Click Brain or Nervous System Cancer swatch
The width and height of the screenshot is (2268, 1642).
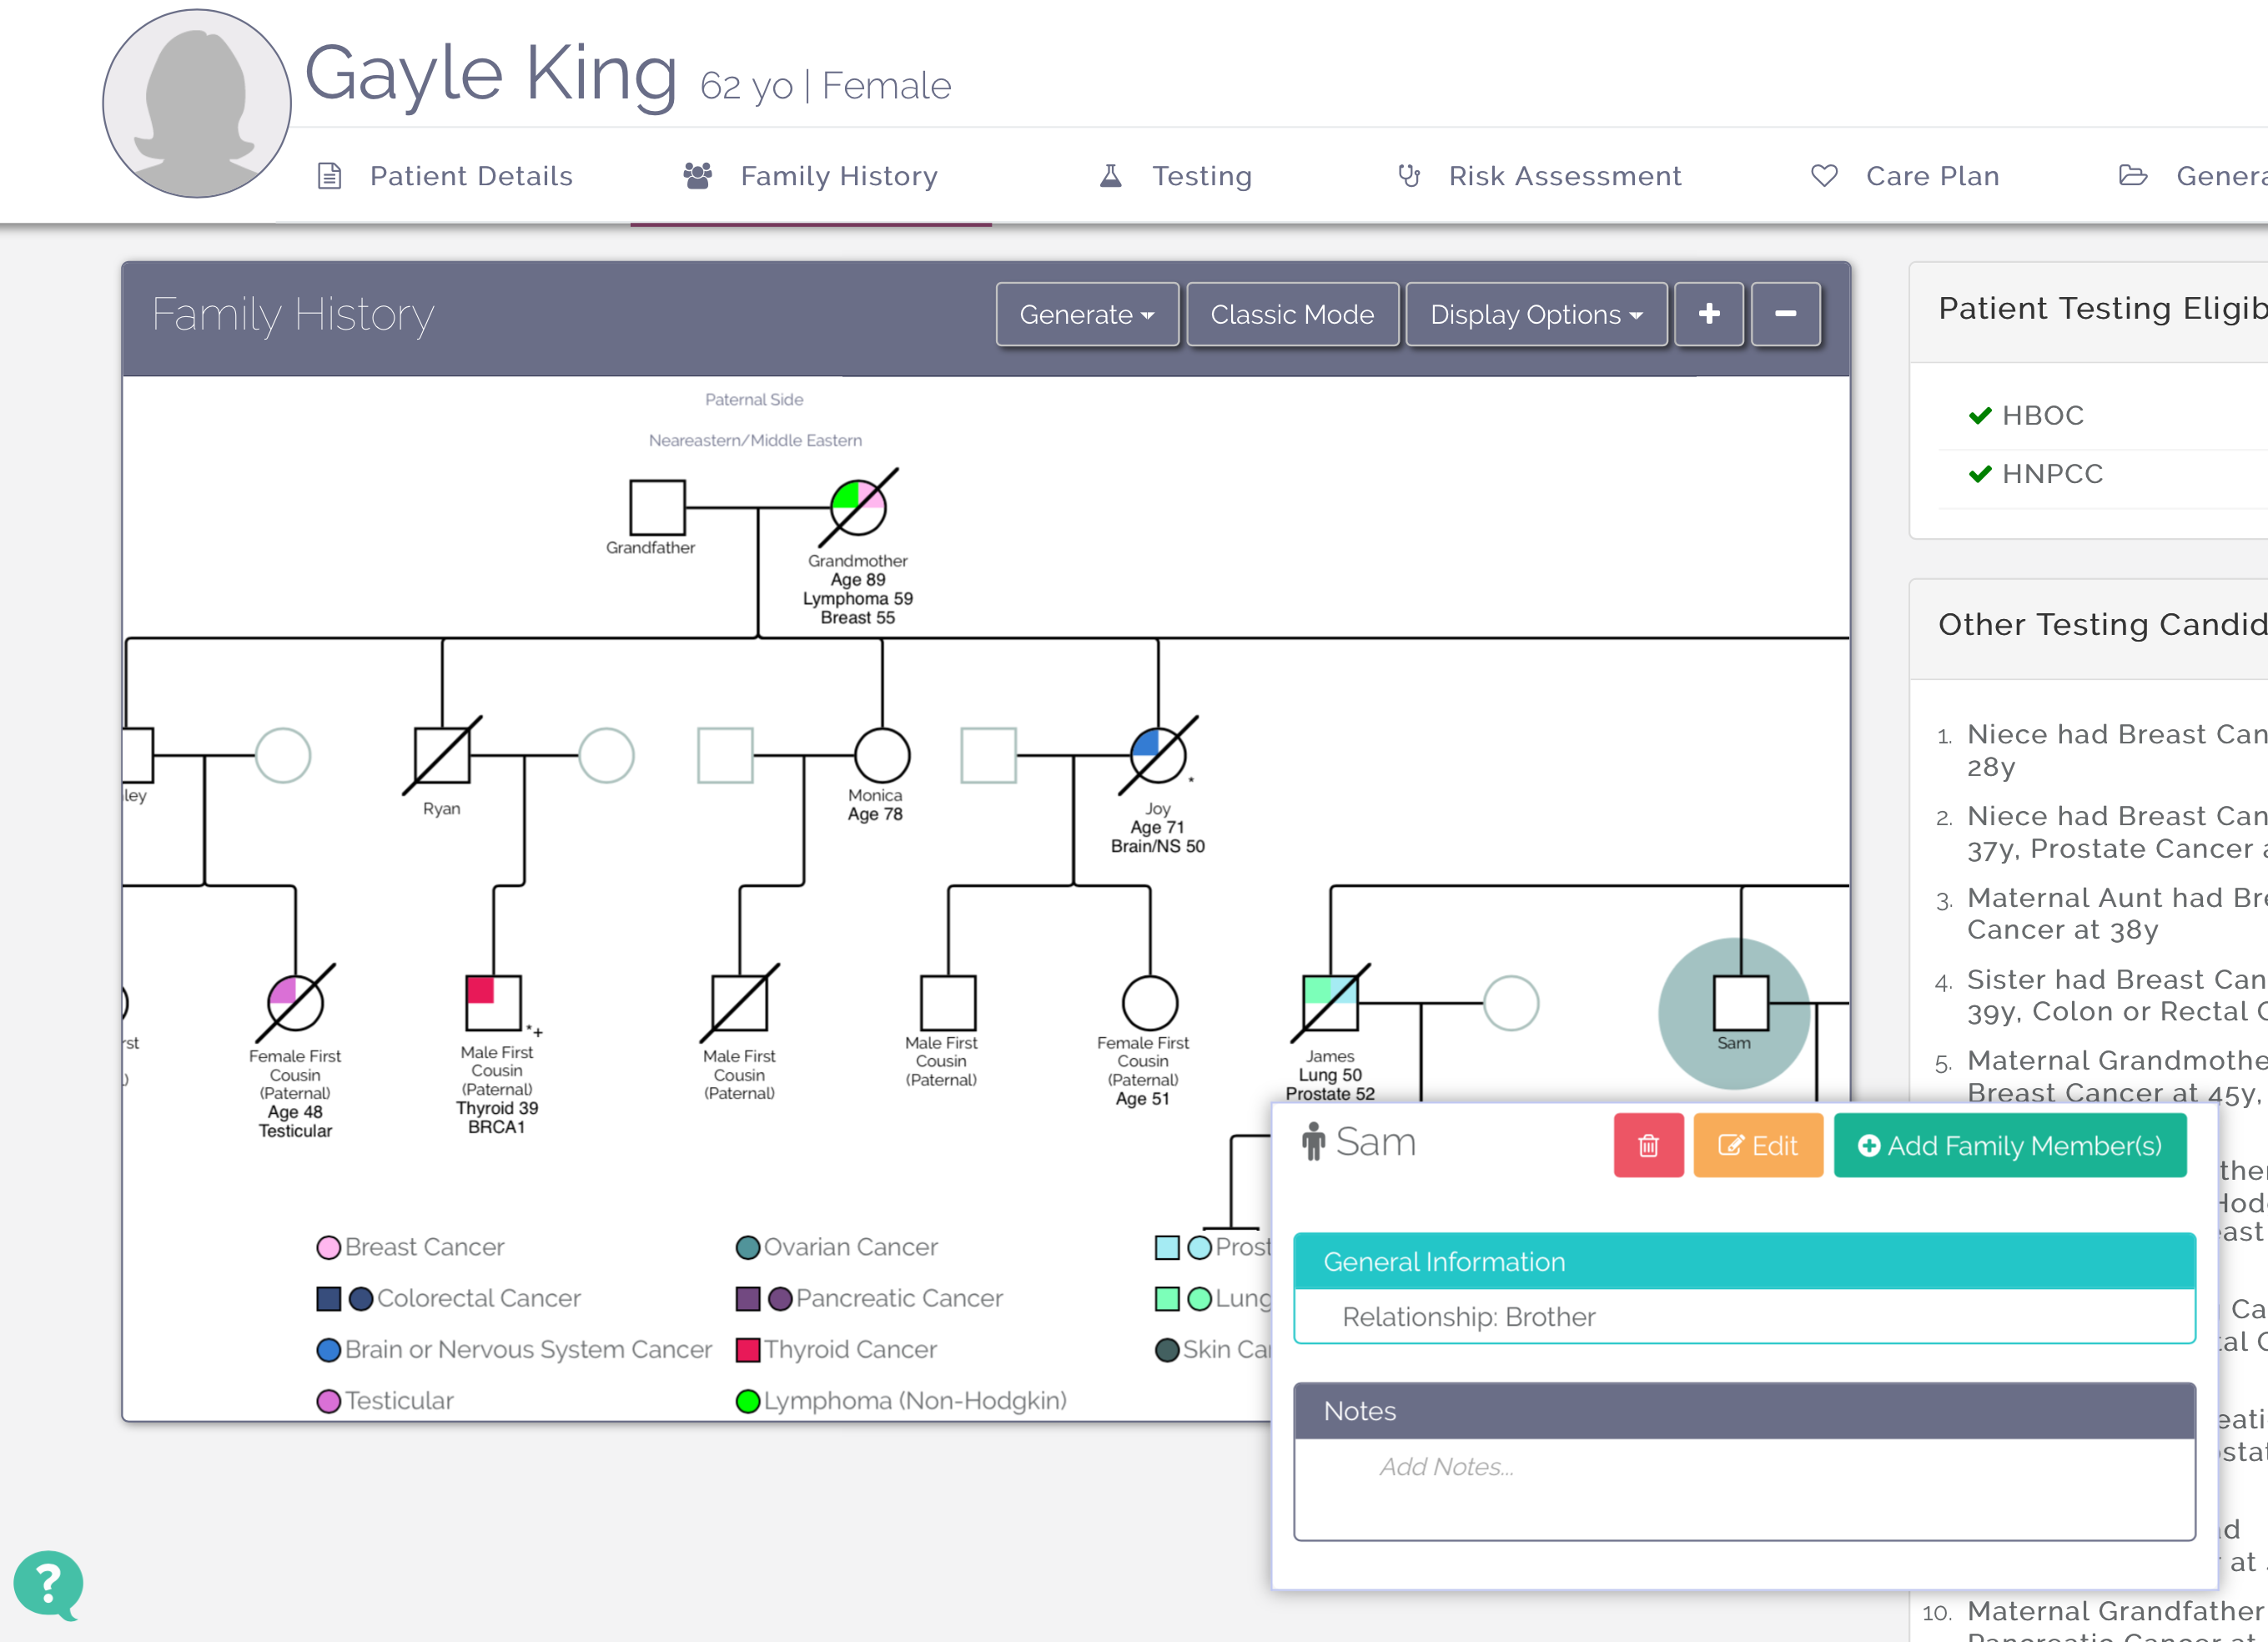tap(328, 1350)
